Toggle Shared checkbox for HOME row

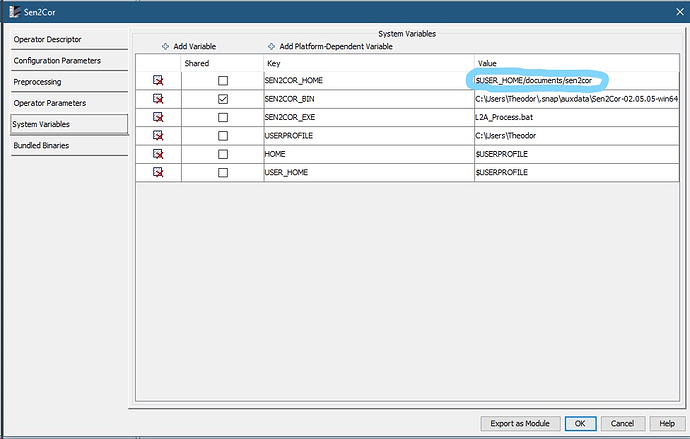pos(223,154)
